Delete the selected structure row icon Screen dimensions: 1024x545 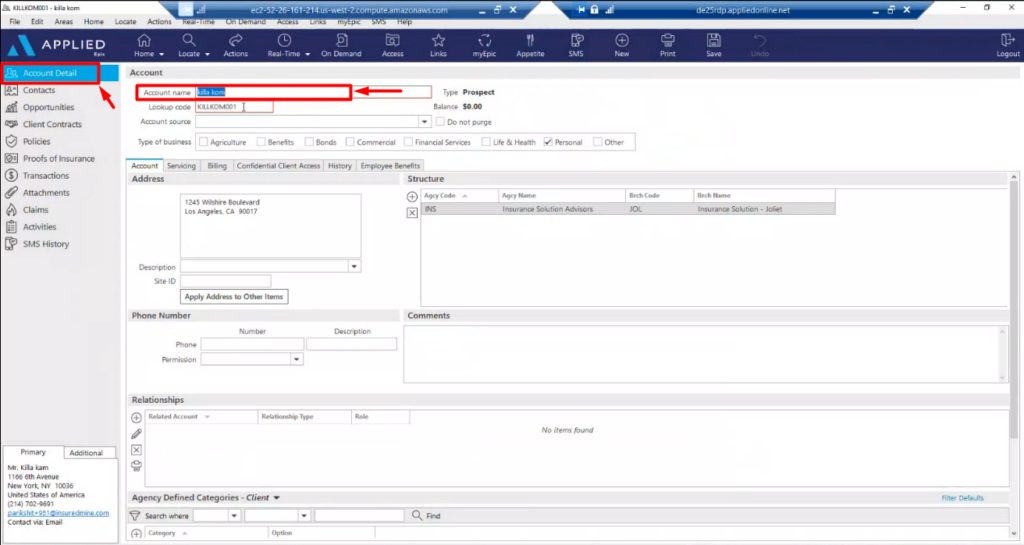(412, 213)
